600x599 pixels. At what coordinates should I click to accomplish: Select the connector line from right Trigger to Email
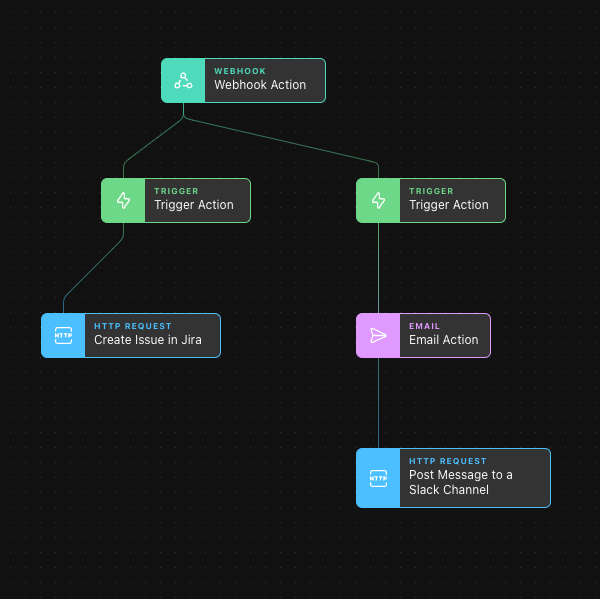(x=378, y=268)
